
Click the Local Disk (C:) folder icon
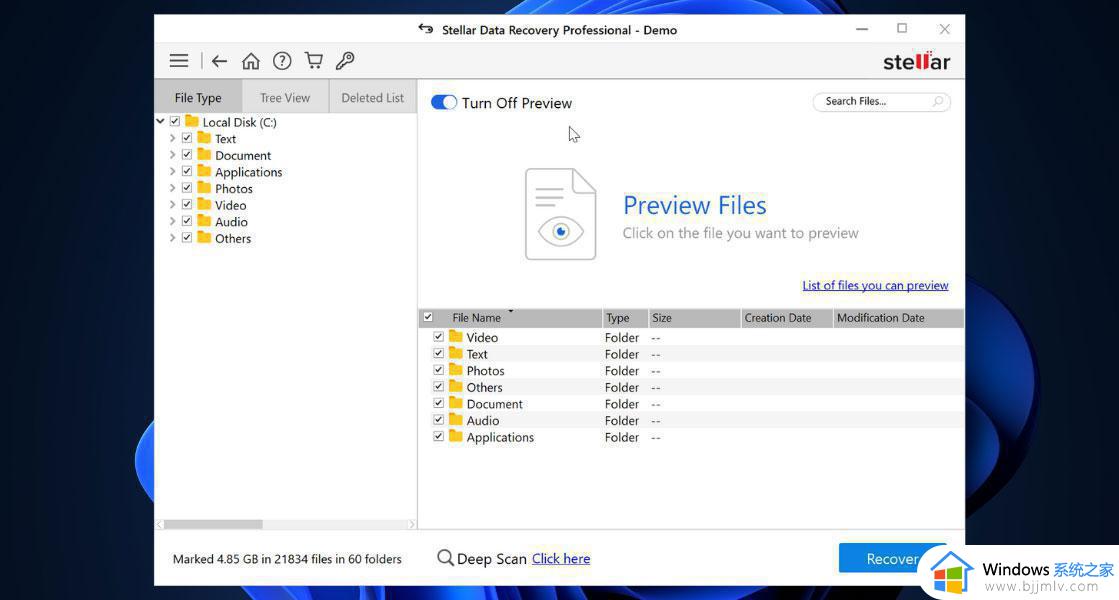(191, 121)
